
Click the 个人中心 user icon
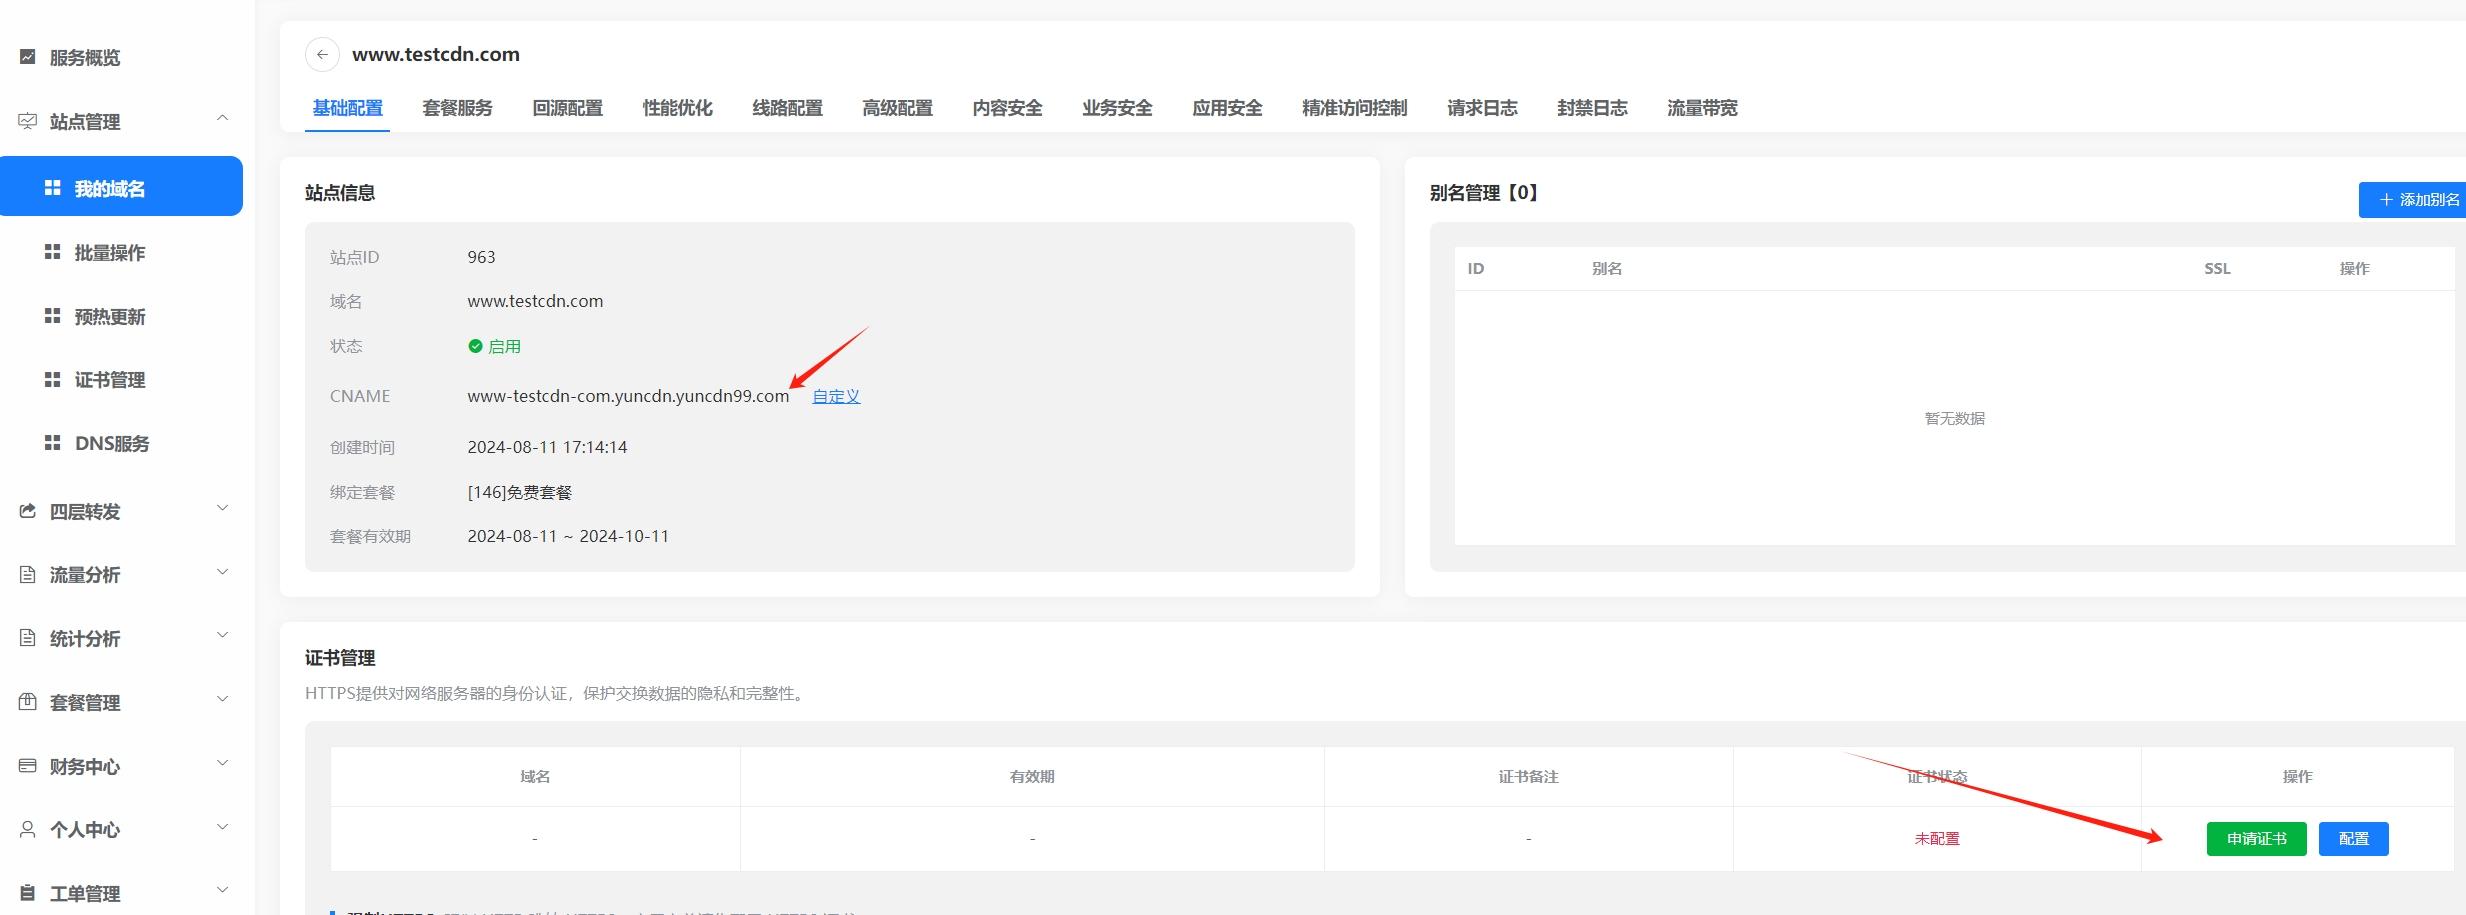point(28,829)
